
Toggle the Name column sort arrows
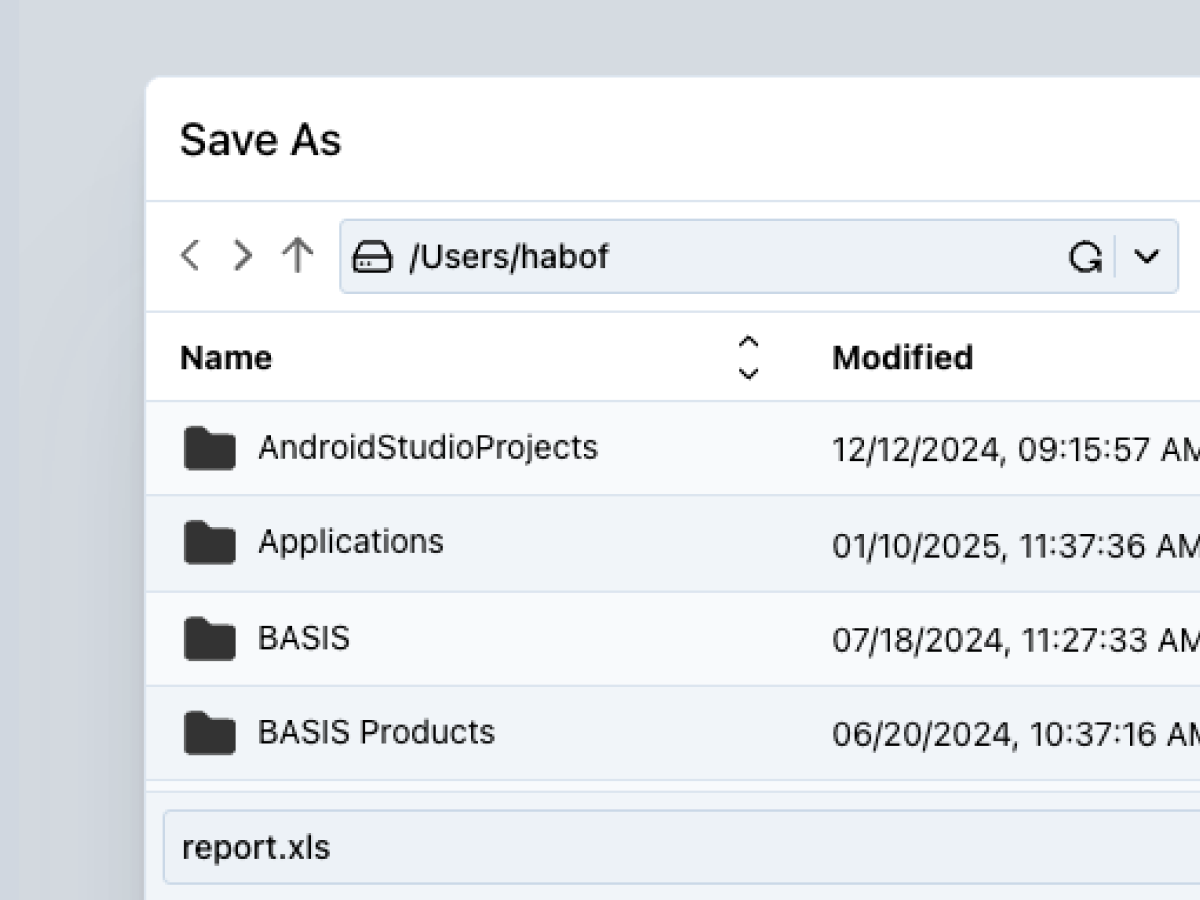748,358
